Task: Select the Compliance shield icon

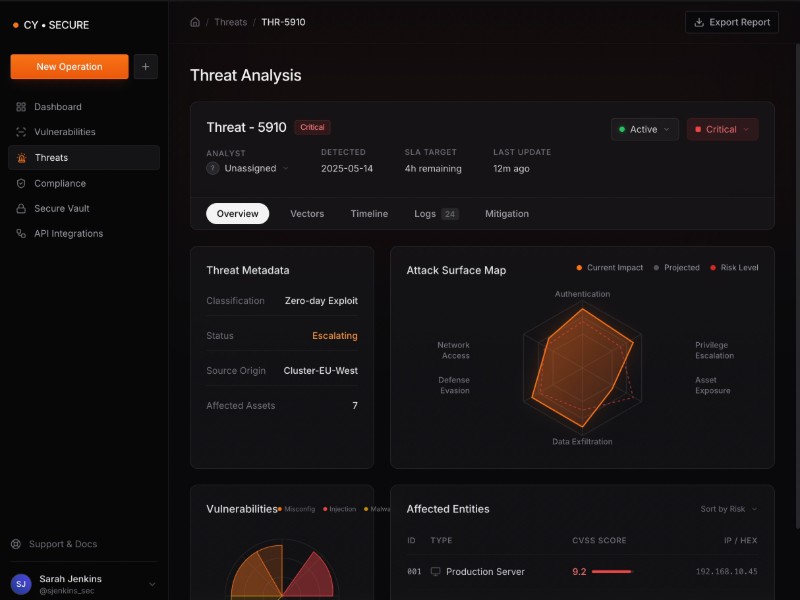Action: coord(22,183)
